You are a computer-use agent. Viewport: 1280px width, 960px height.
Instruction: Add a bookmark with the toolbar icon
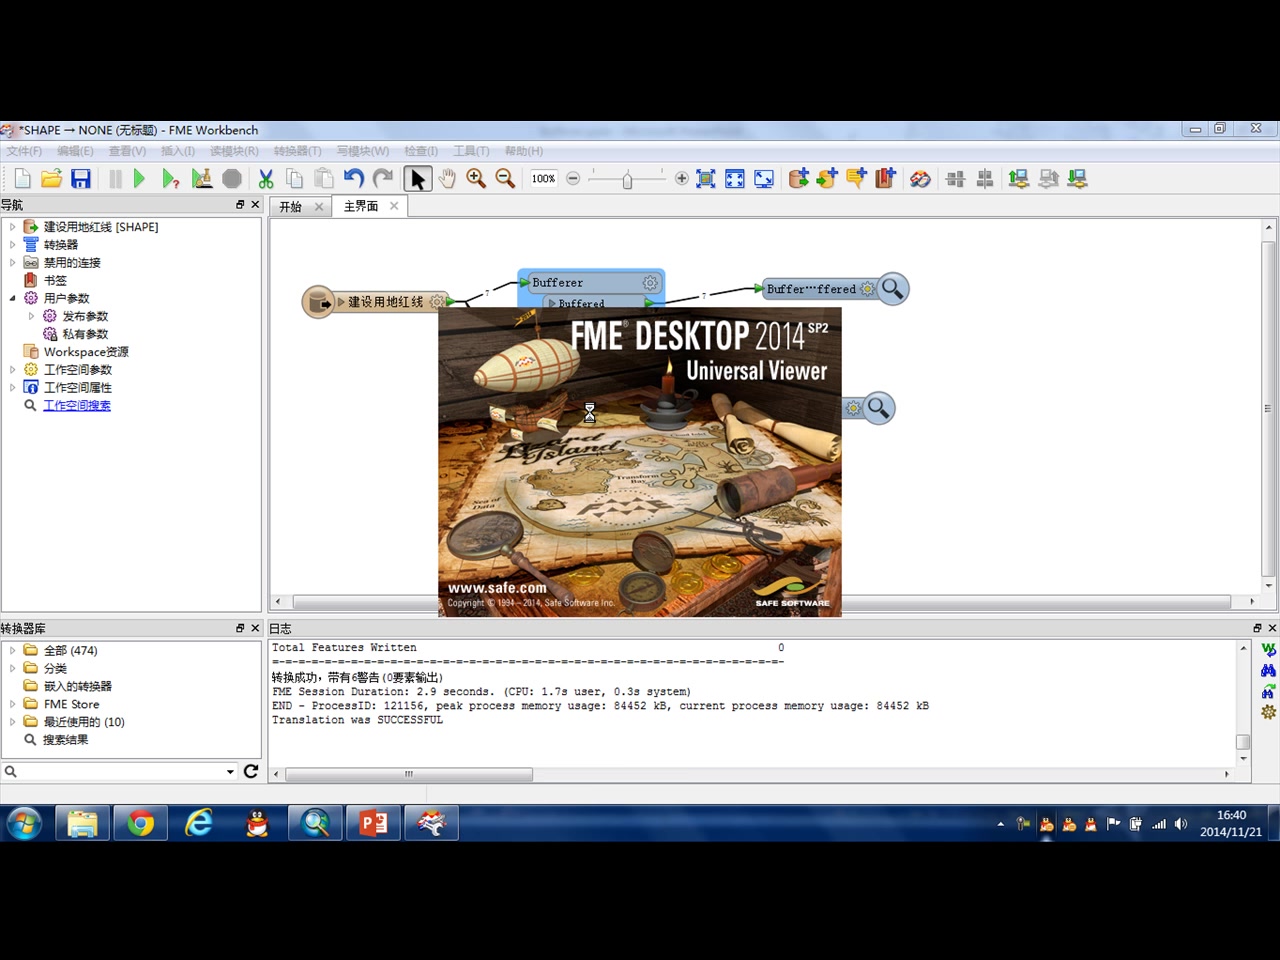885,178
